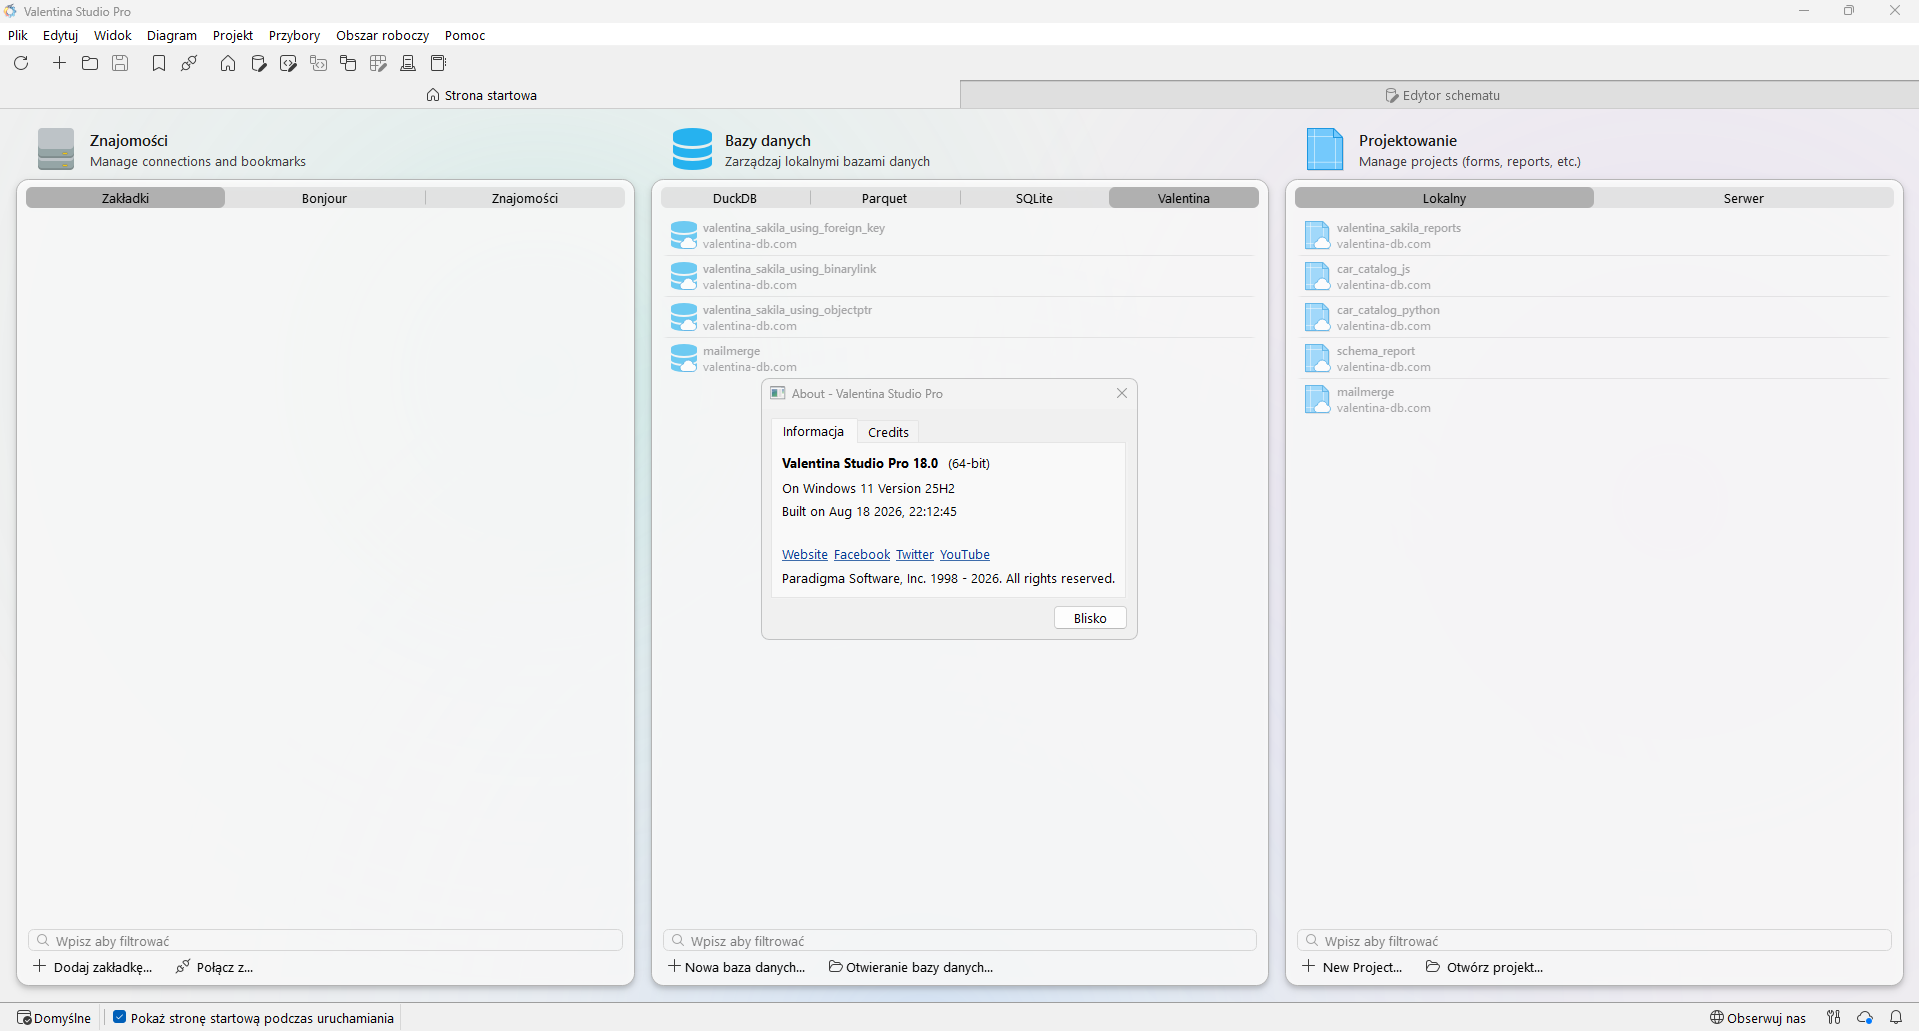Click the Blisko button in About dialog
1919x1031 pixels.
pos(1090,618)
